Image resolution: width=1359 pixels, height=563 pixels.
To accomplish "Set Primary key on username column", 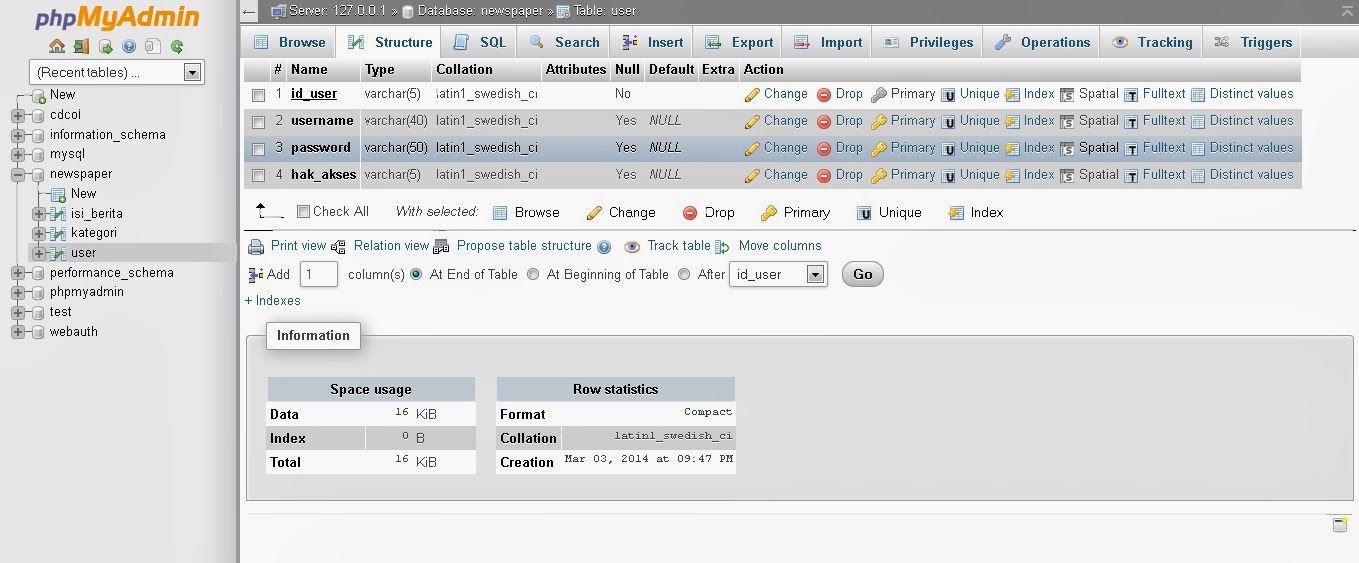I will pyautogui.click(x=903, y=121).
